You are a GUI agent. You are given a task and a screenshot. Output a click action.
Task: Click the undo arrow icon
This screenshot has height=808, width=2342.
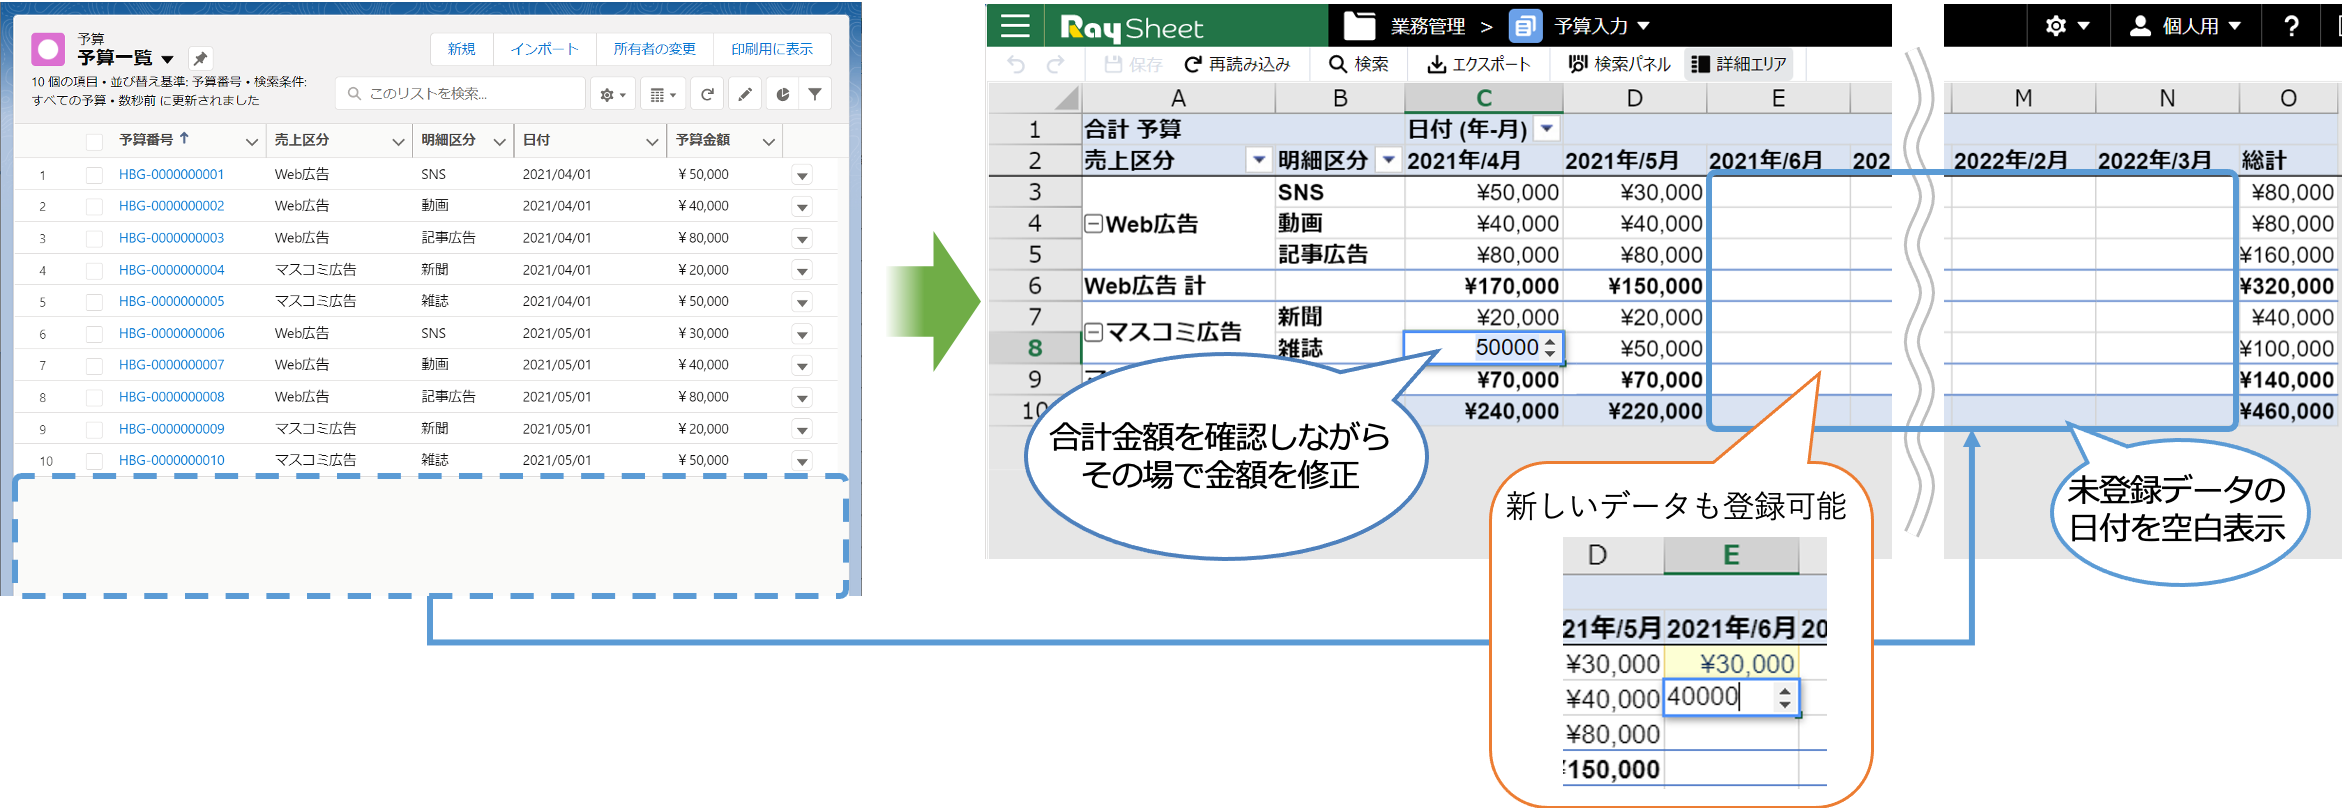click(x=1016, y=65)
